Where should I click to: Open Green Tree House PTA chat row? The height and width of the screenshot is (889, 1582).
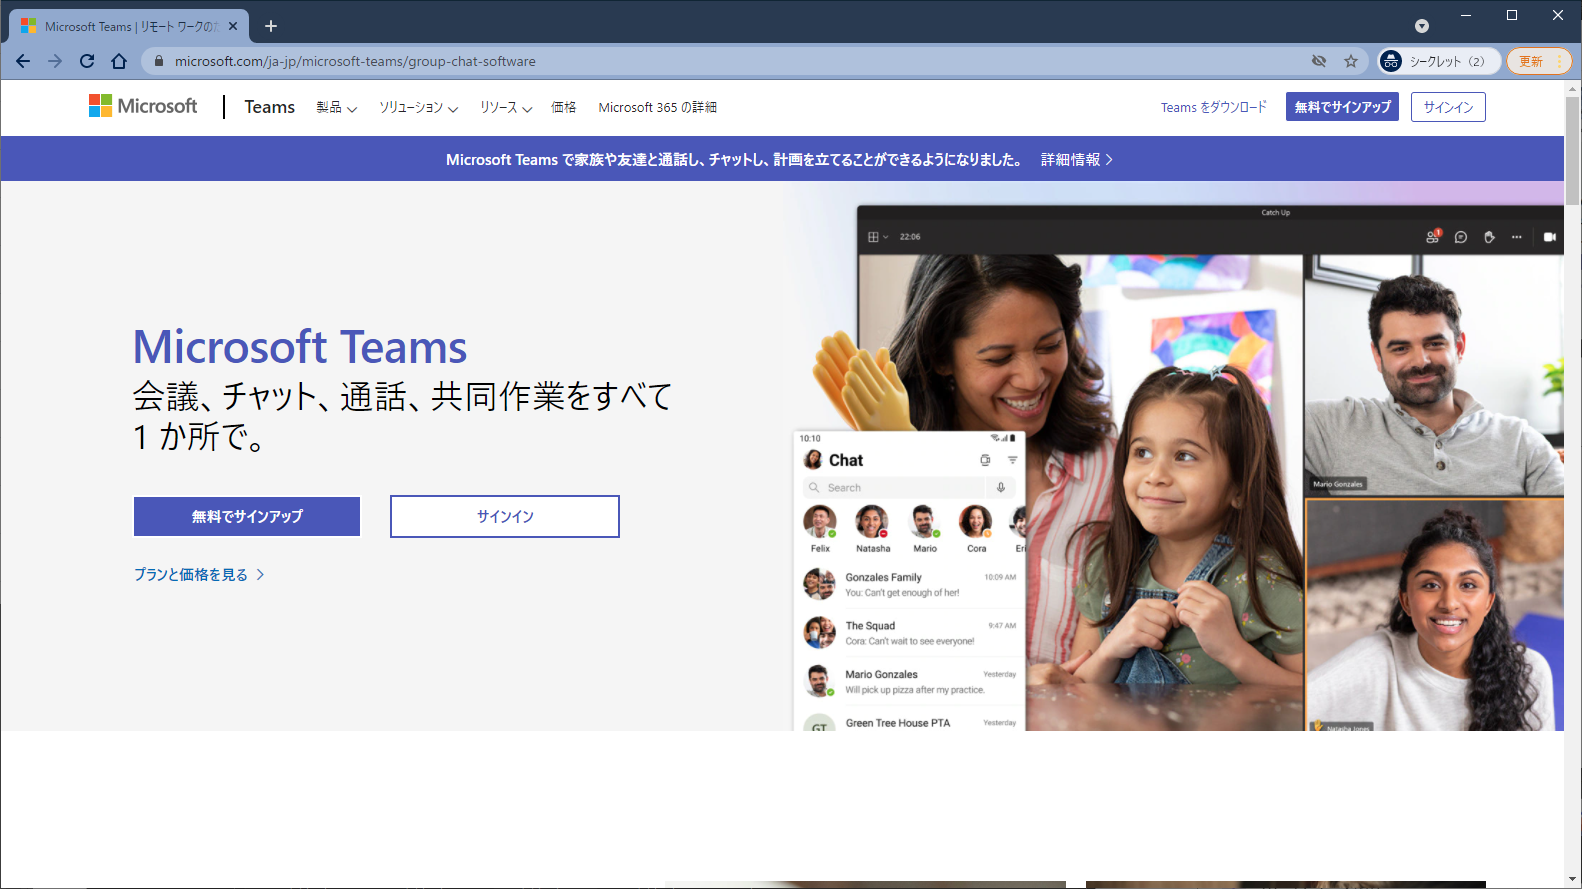coord(909,721)
